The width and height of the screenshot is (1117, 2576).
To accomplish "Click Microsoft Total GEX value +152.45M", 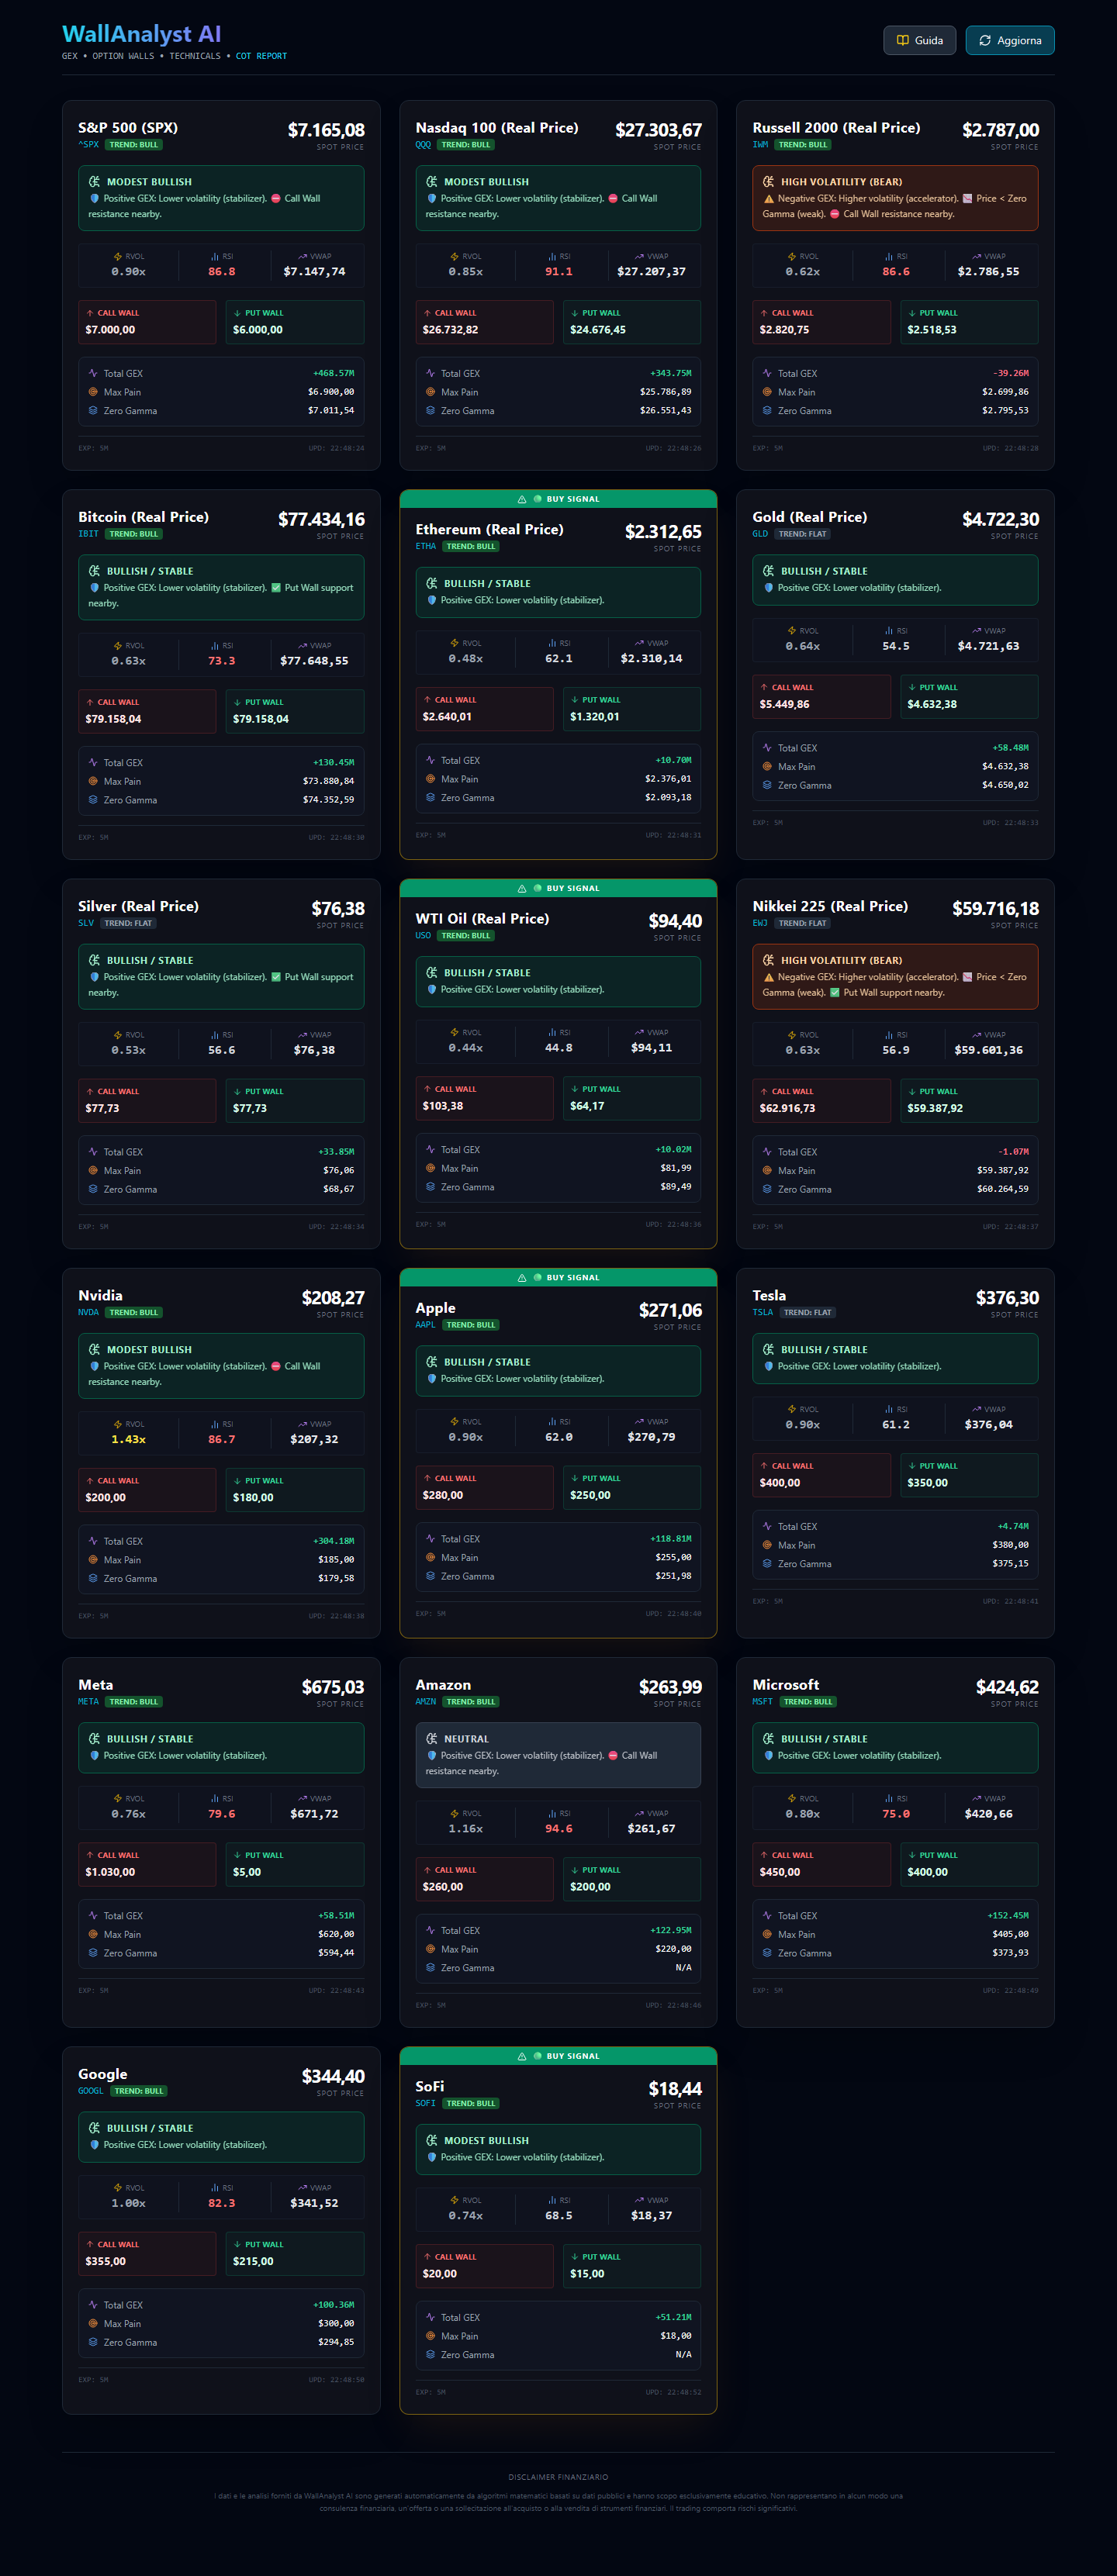I will [1008, 1915].
